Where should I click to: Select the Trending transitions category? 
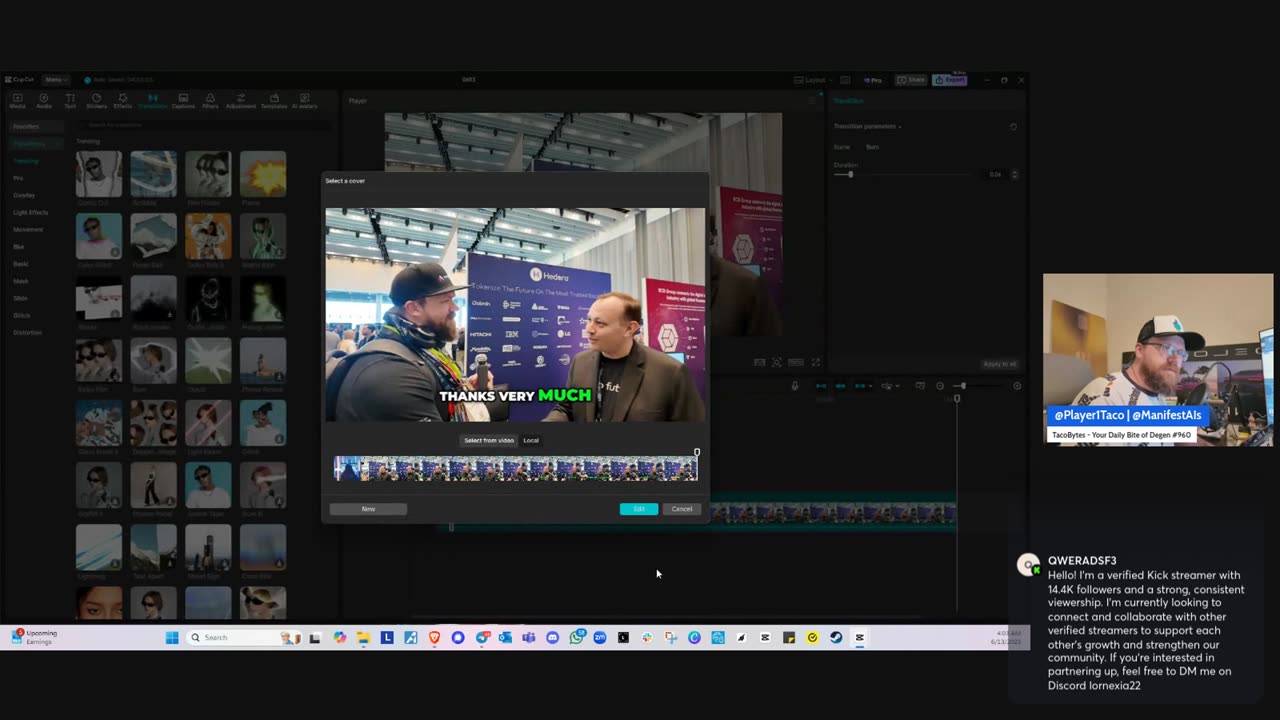pyautogui.click(x=26, y=161)
